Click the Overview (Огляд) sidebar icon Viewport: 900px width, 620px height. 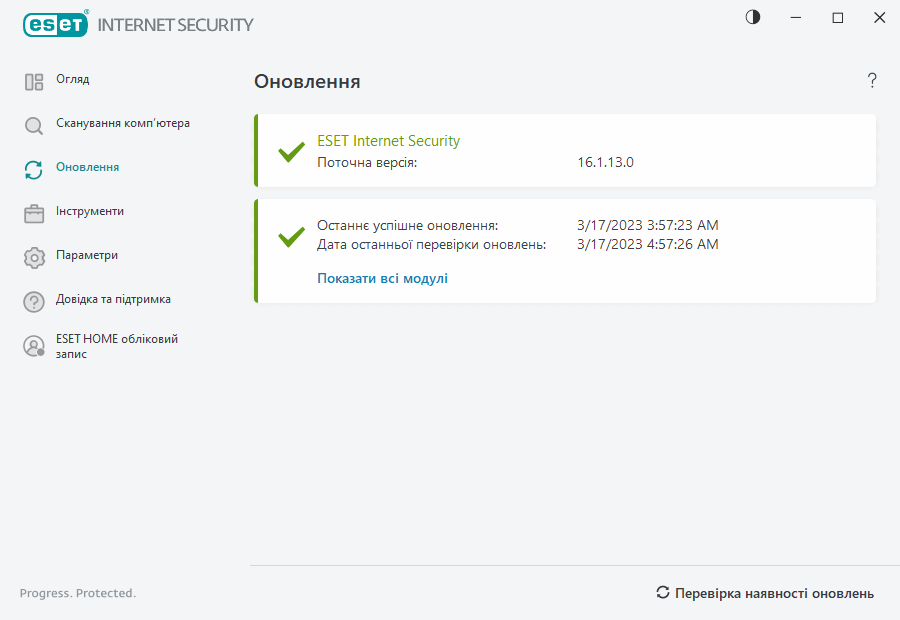(x=34, y=82)
